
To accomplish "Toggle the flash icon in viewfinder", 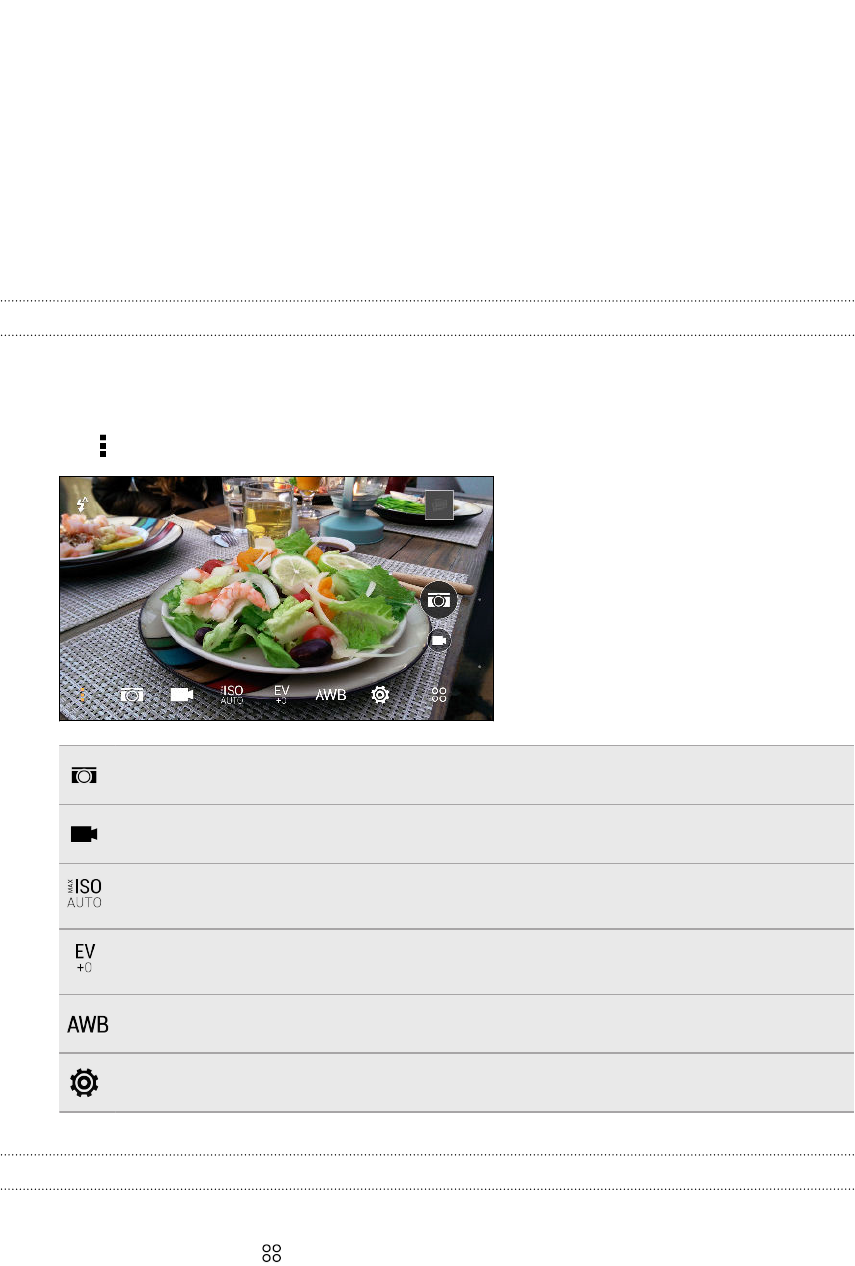I will click(x=83, y=506).
